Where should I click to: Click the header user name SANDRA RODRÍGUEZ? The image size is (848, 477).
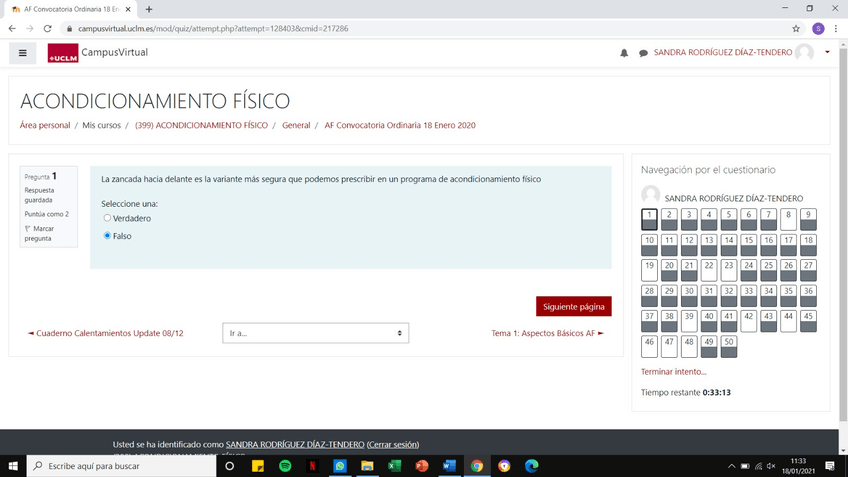723,52
